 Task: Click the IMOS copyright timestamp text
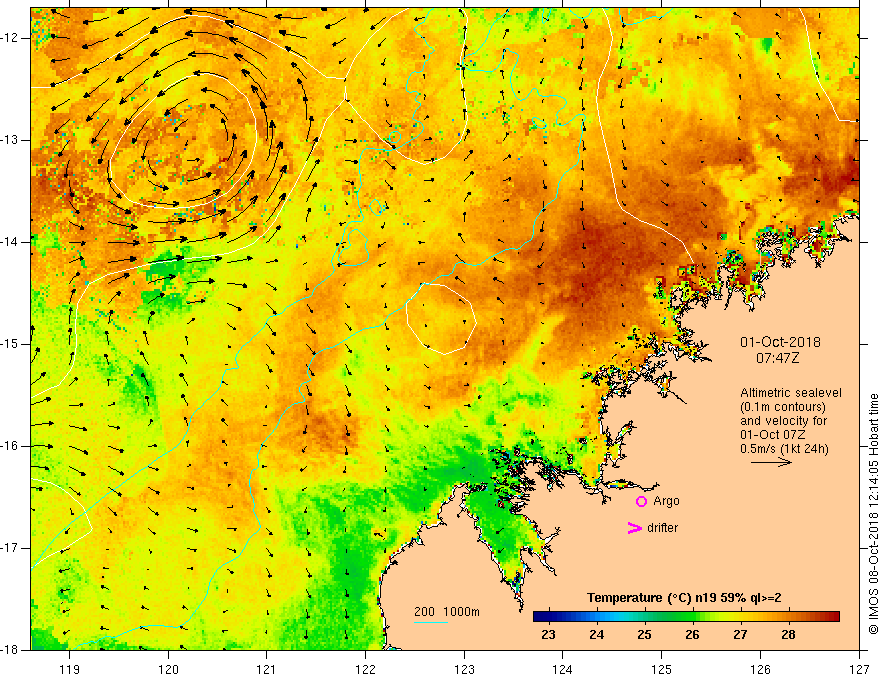coord(873,513)
